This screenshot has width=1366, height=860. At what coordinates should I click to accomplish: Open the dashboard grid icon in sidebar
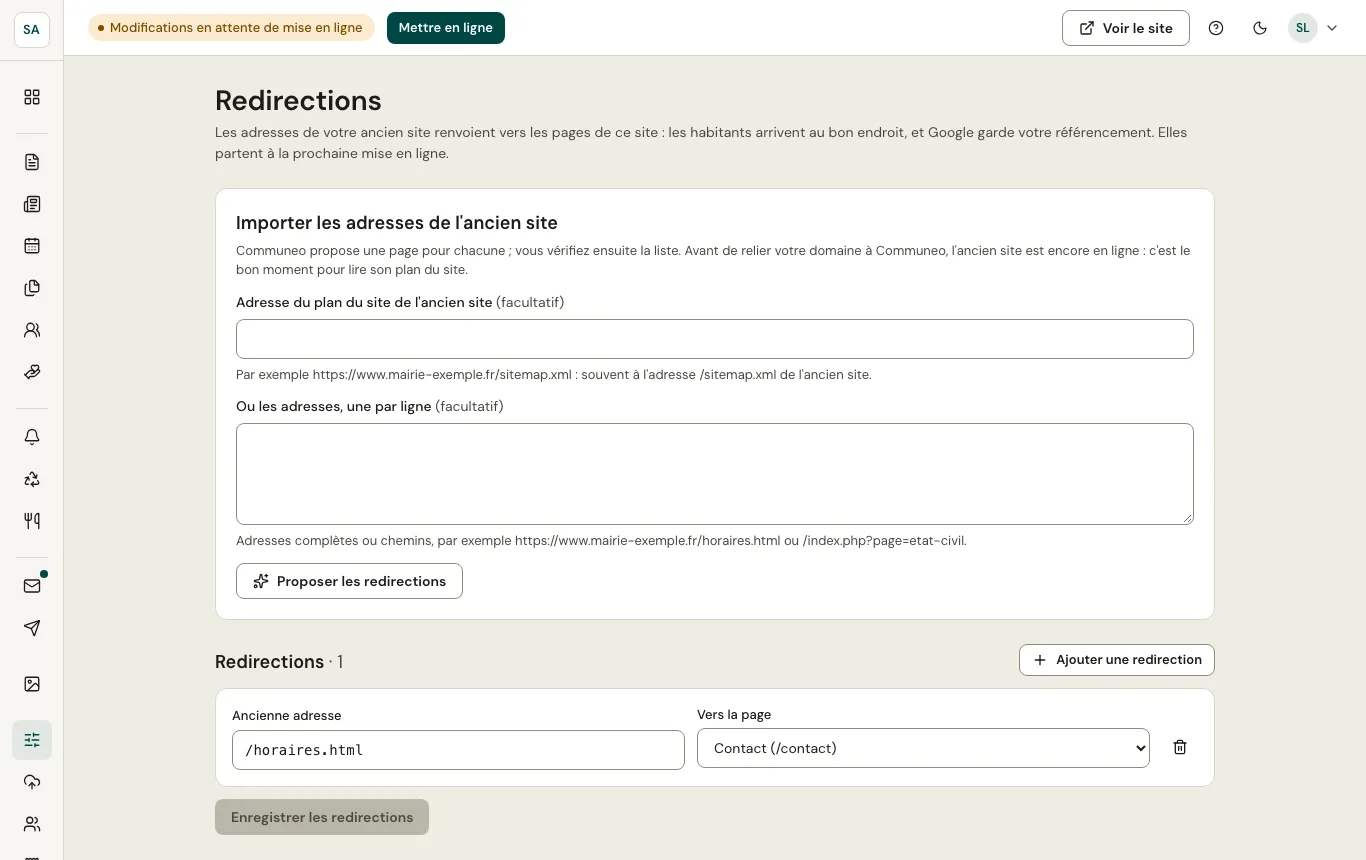pyautogui.click(x=32, y=97)
